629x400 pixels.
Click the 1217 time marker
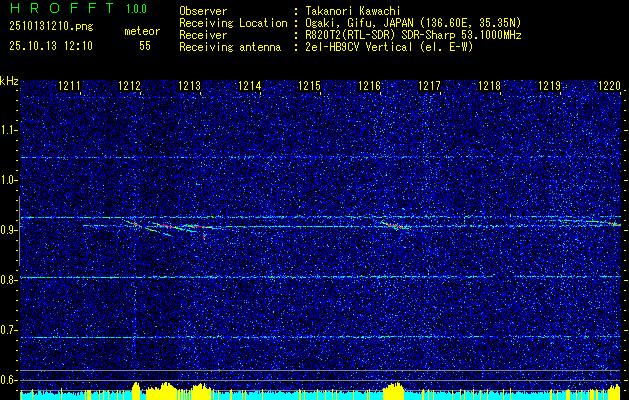[429, 85]
